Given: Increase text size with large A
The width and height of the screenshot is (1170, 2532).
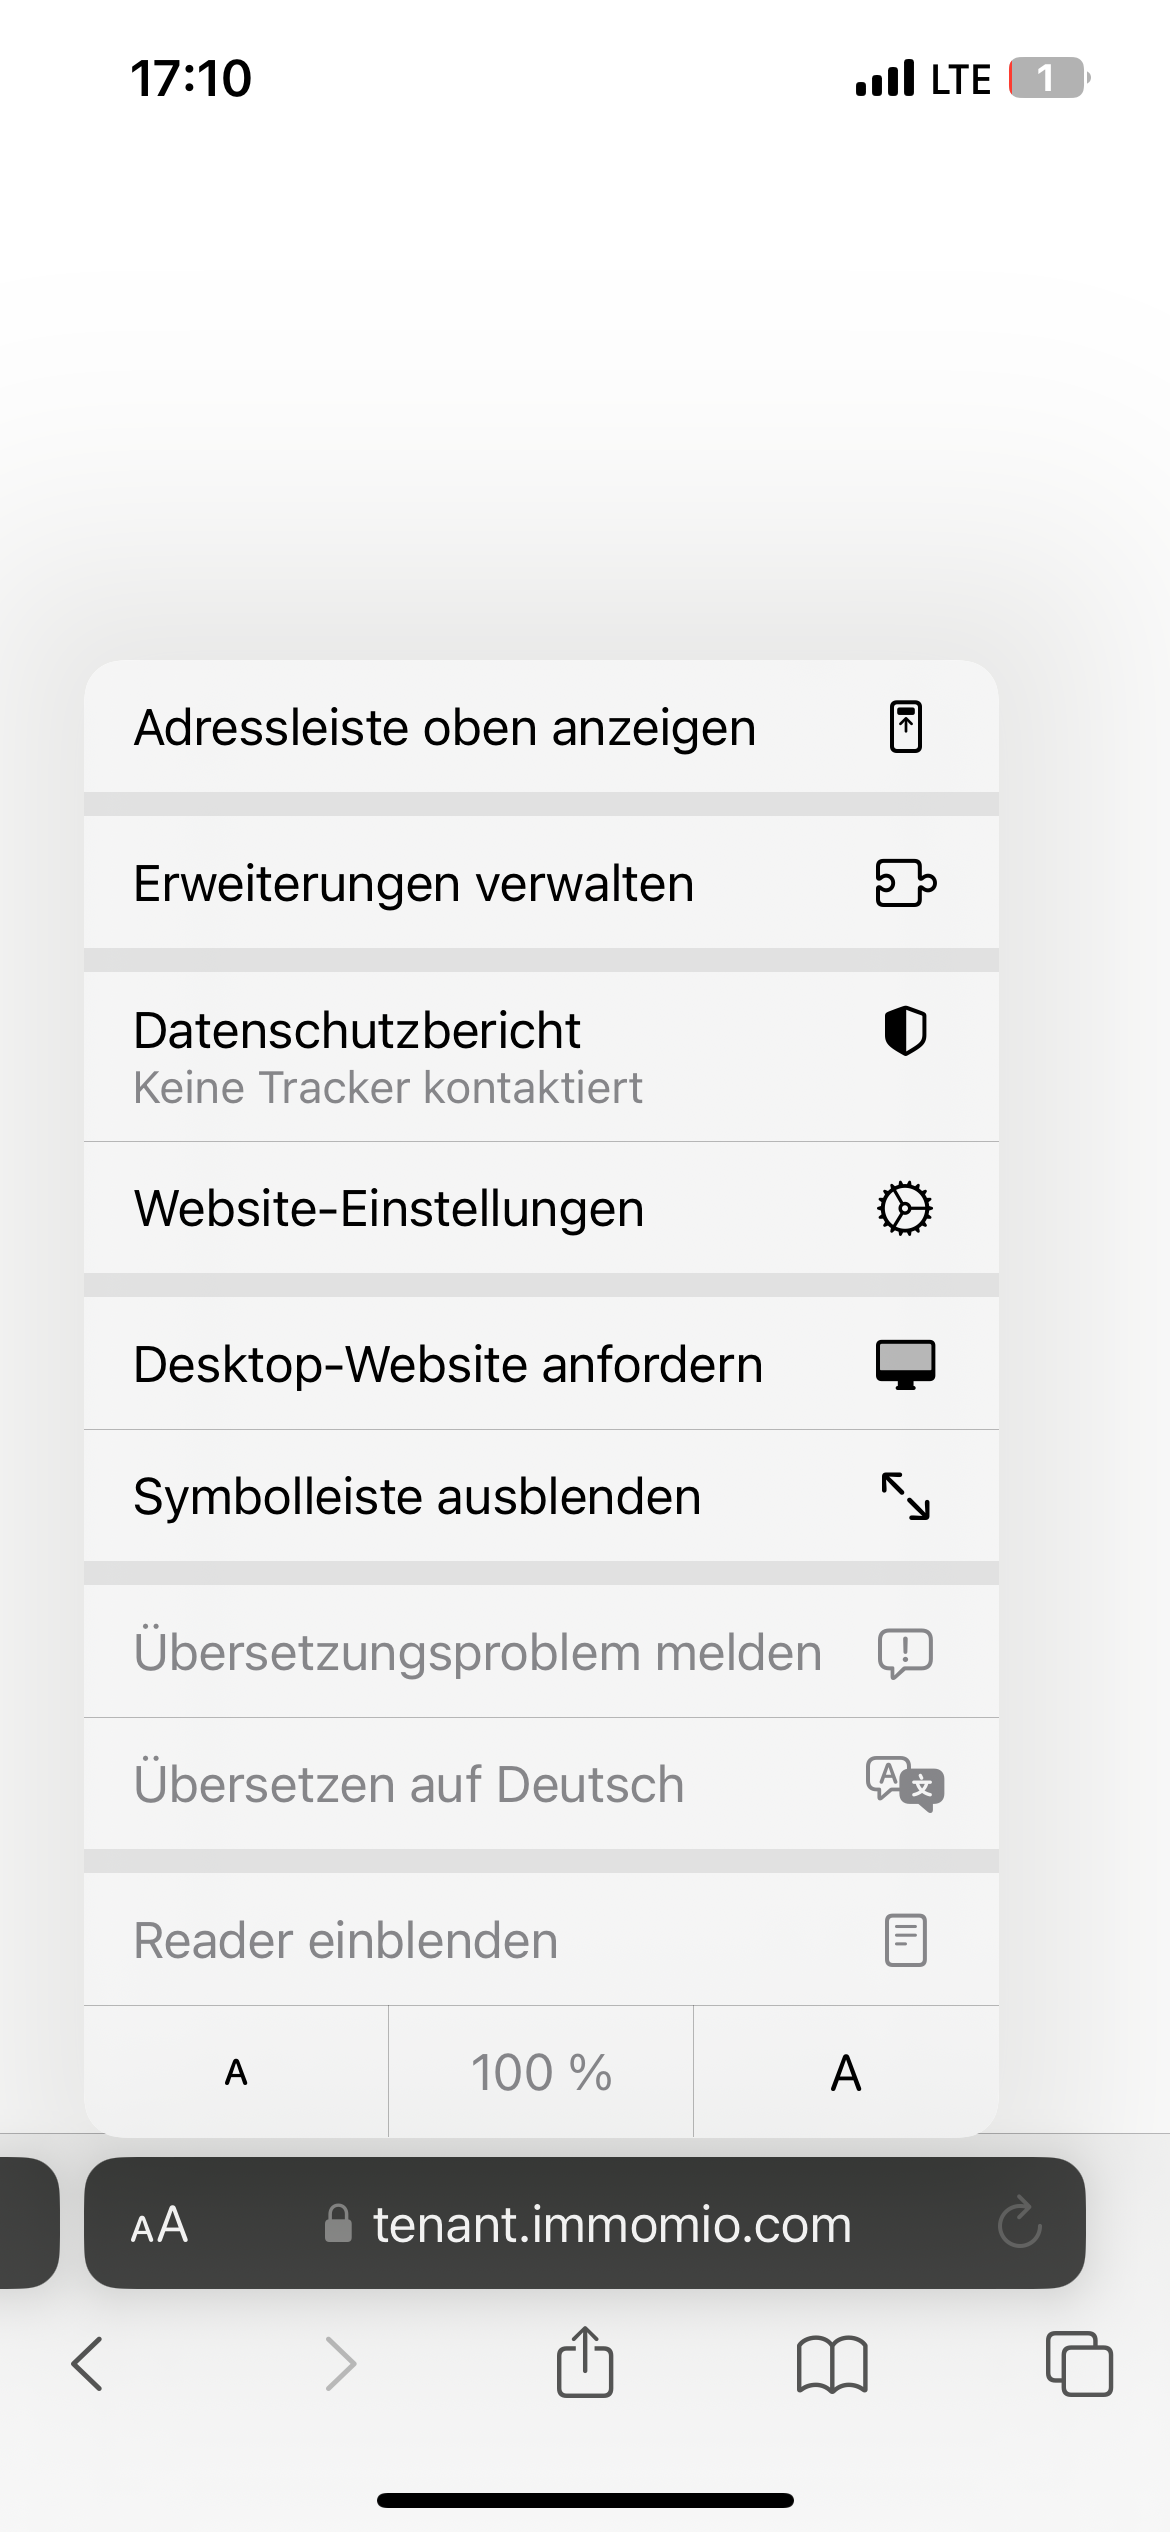Looking at the screenshot, I should click(846, 2072).
